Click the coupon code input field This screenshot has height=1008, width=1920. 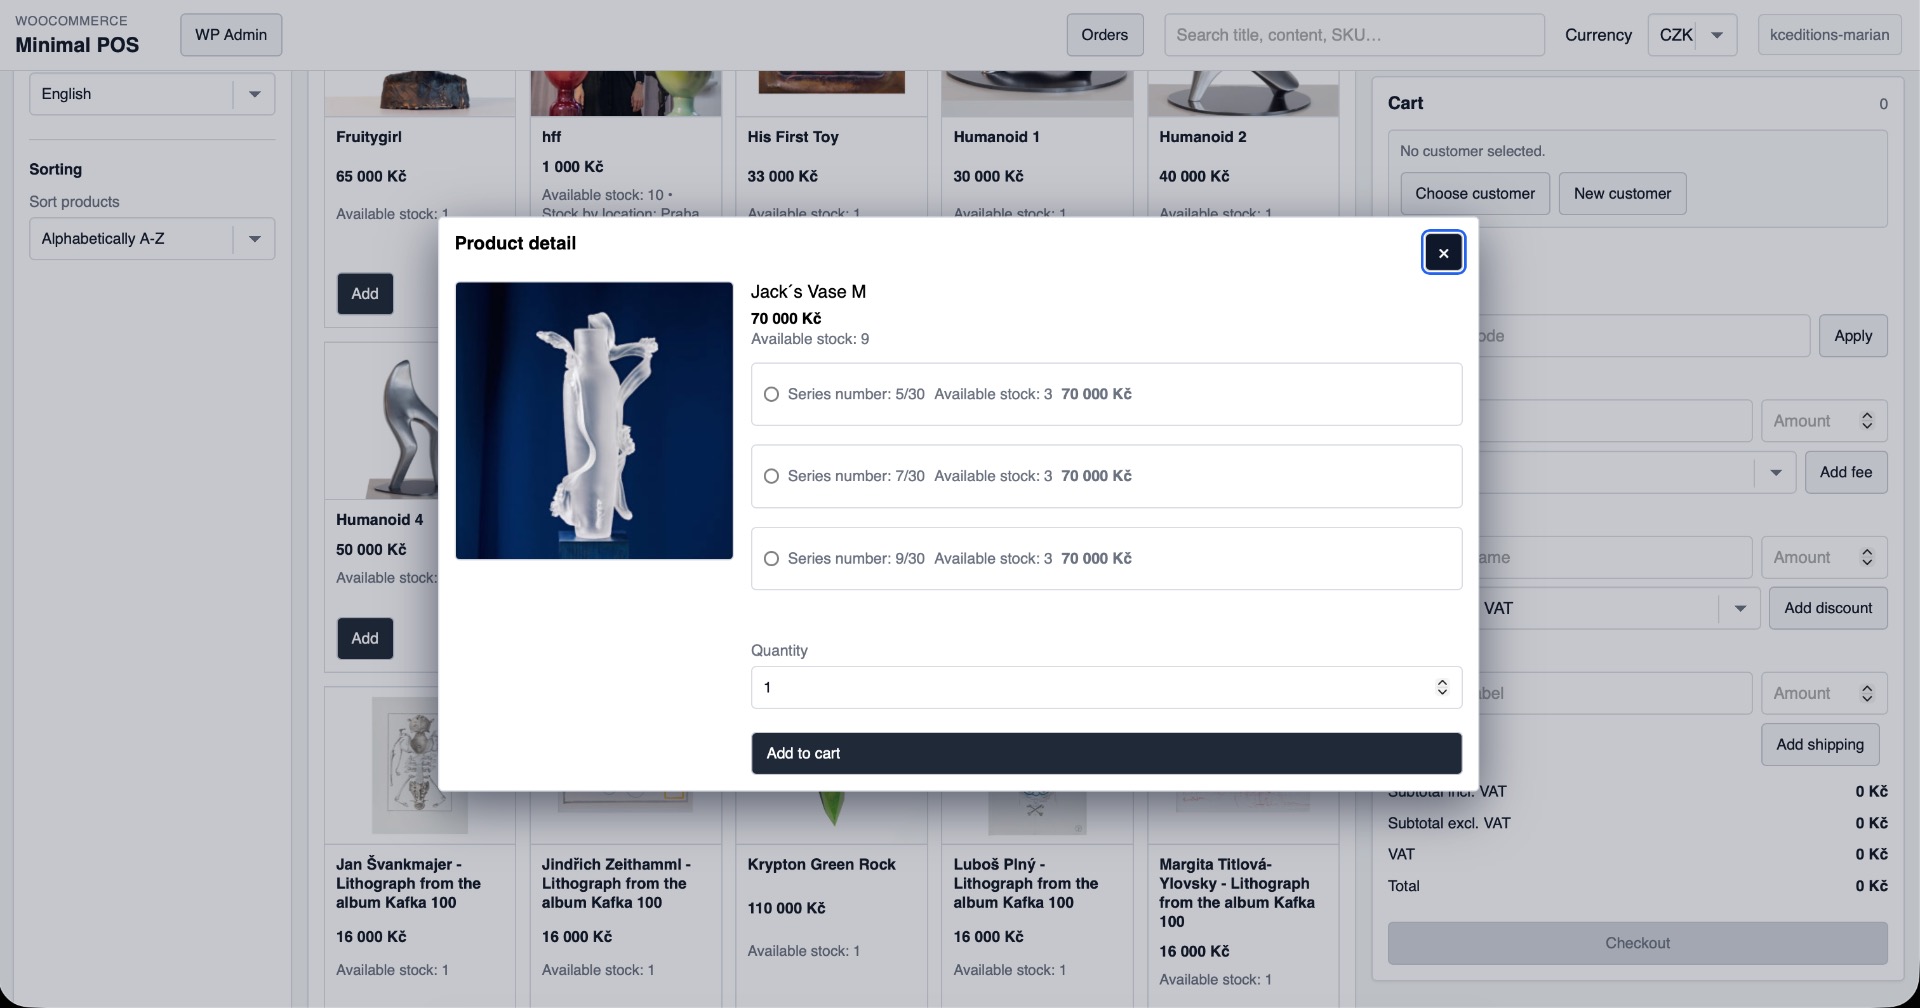point(1643,336)
